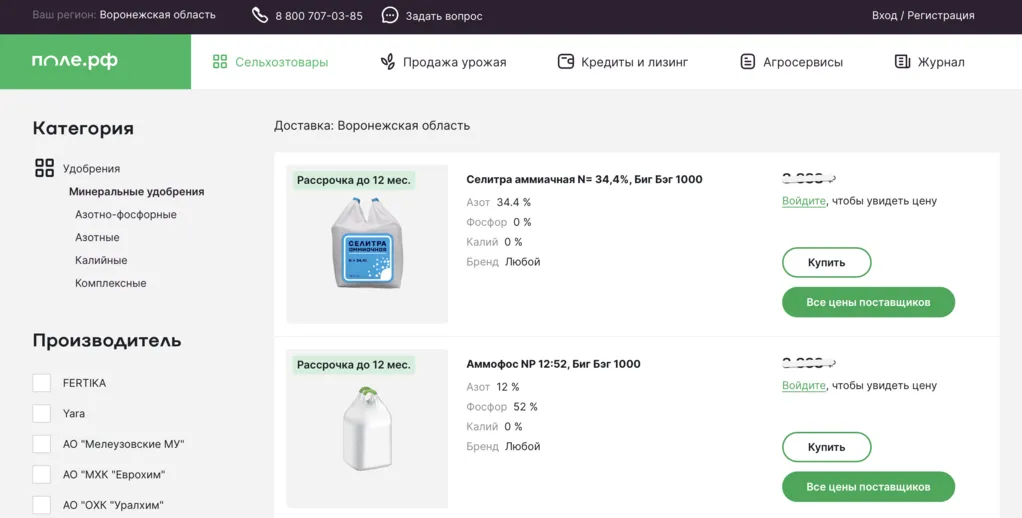Open the Аммофос product bag thumbnail

(x=367, y=430)
